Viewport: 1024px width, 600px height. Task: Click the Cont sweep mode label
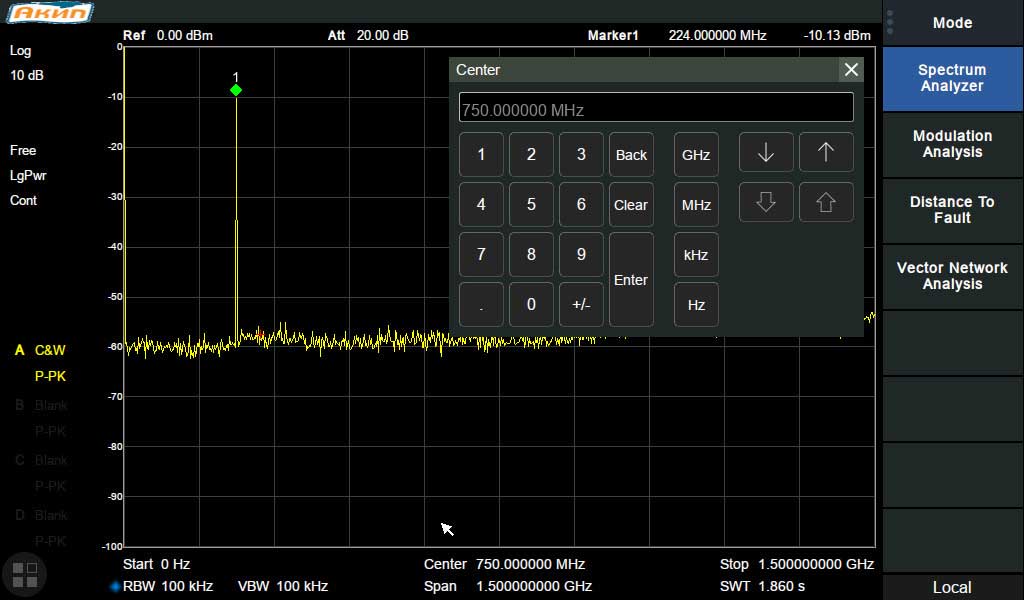[24, 200]
